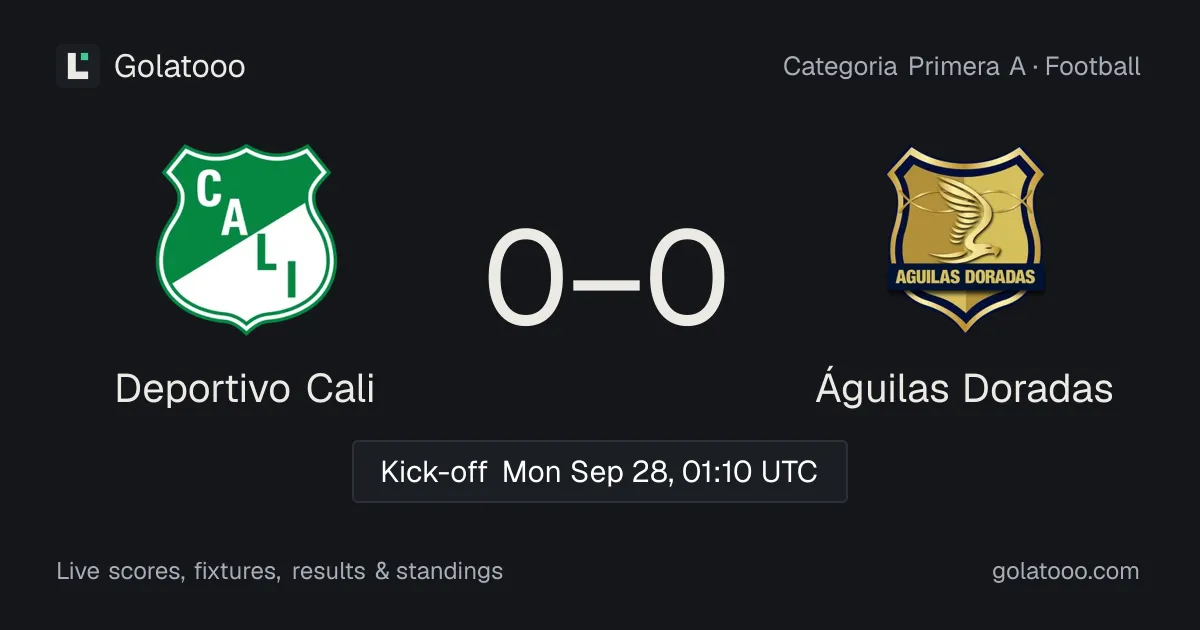Open the golatooo.com link
Image resolution: width=1200 pixels, height=630 pixels.
pyautogui.click(x=1066, y=571)
